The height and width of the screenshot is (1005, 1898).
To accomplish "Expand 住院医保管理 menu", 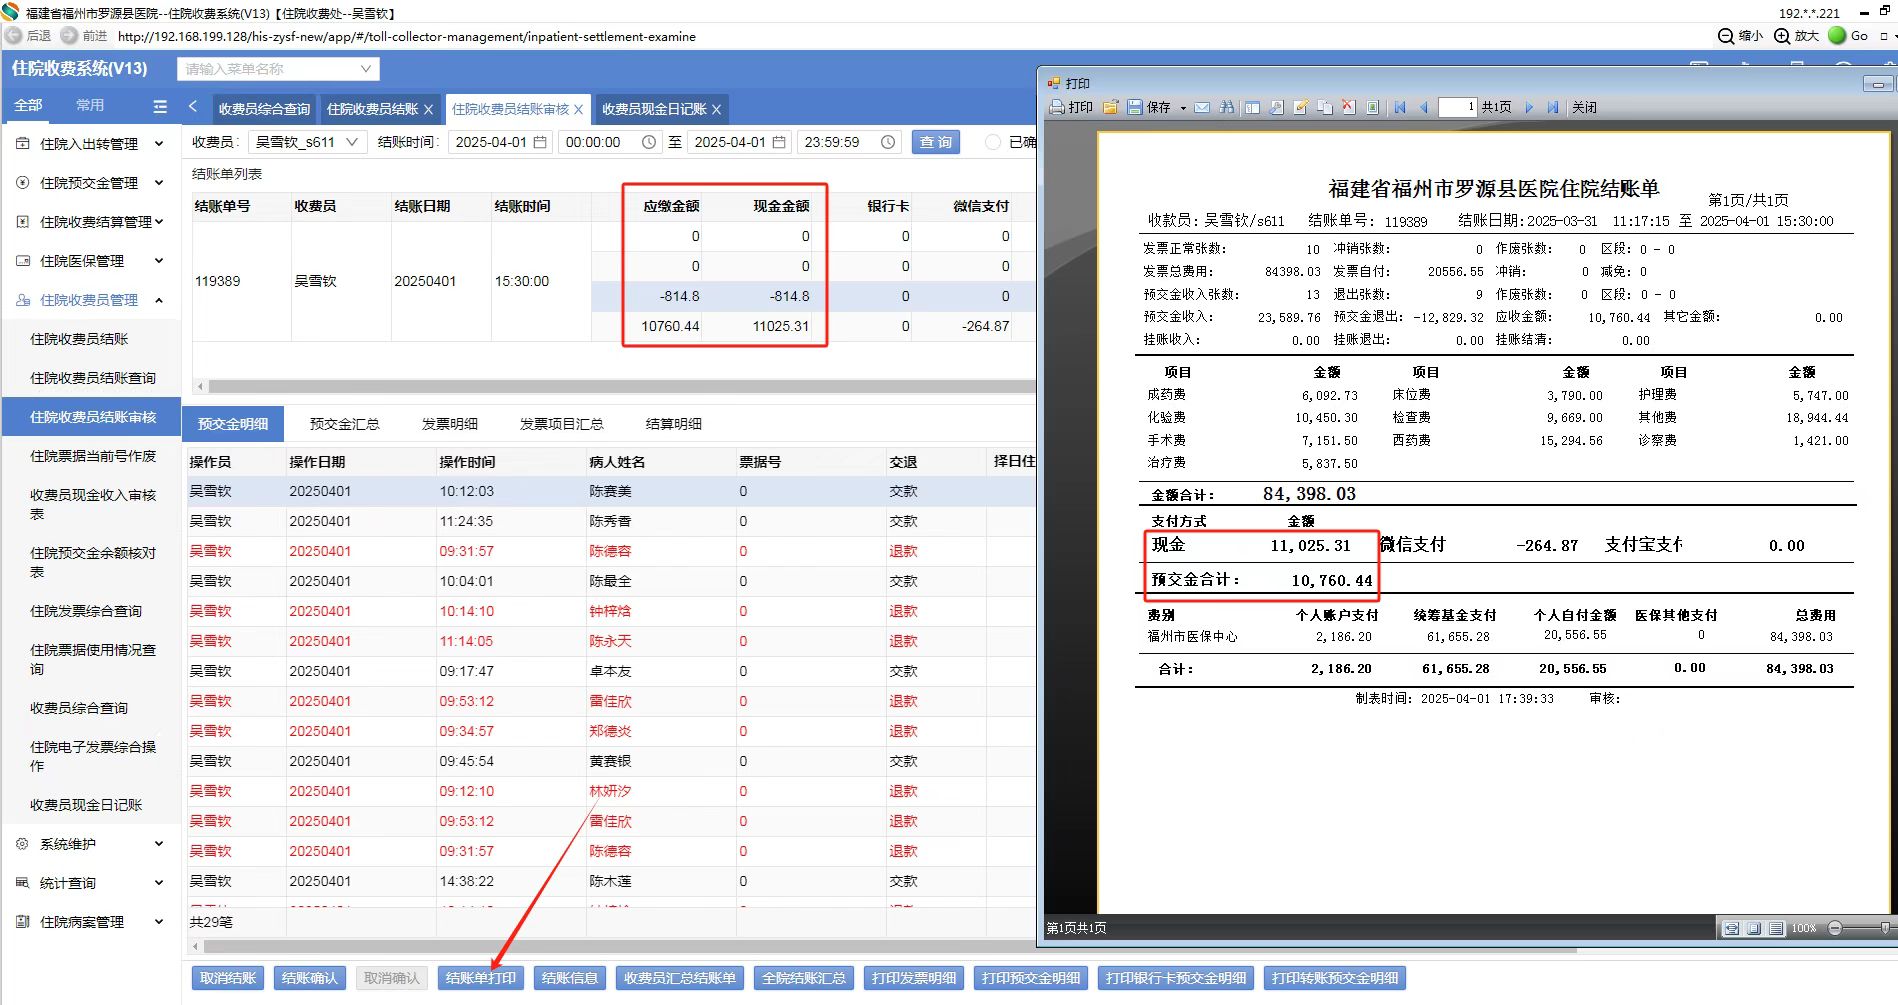I will pos(90,261).
